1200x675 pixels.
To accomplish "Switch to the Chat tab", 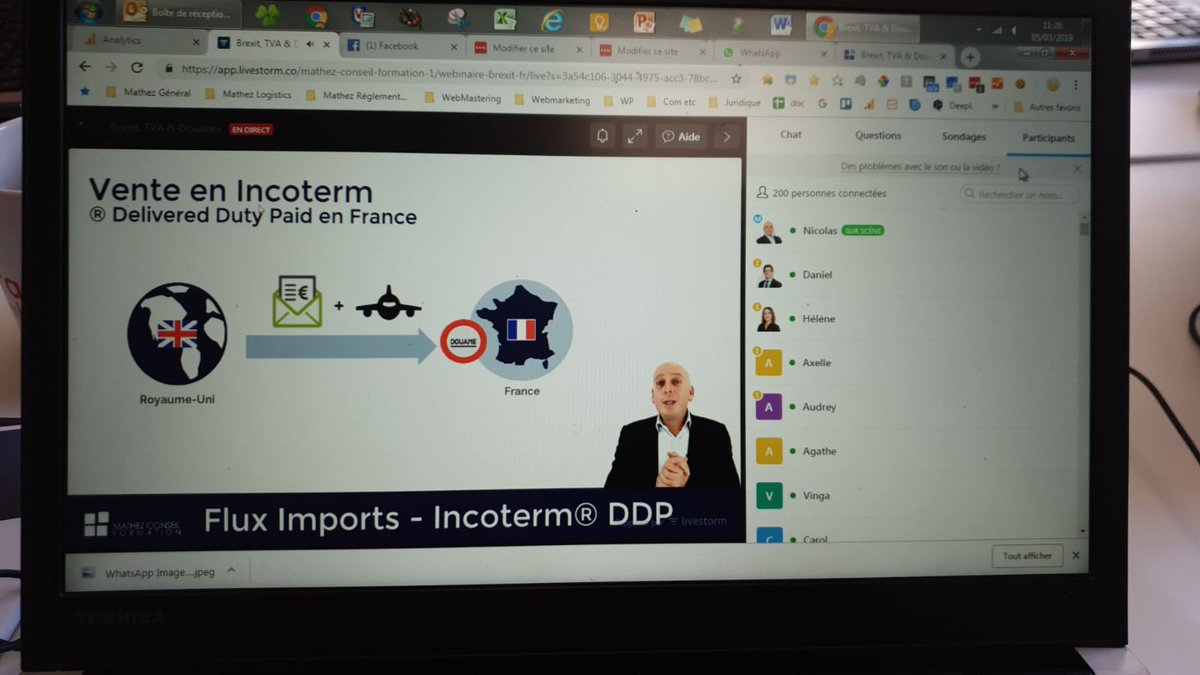I will pyautogui.click(x=790, y=135).
